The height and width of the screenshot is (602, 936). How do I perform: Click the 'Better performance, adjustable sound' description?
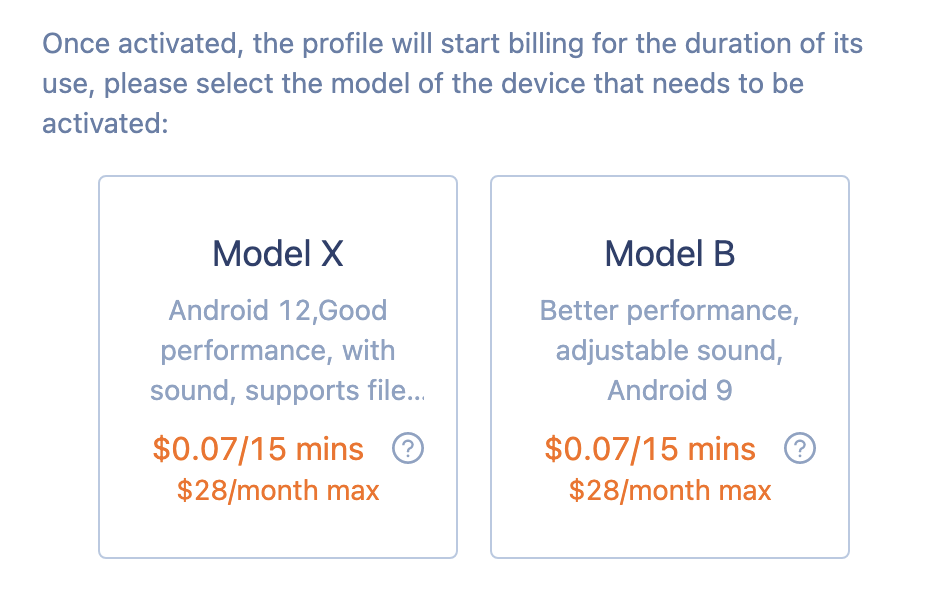coord(669,330)
